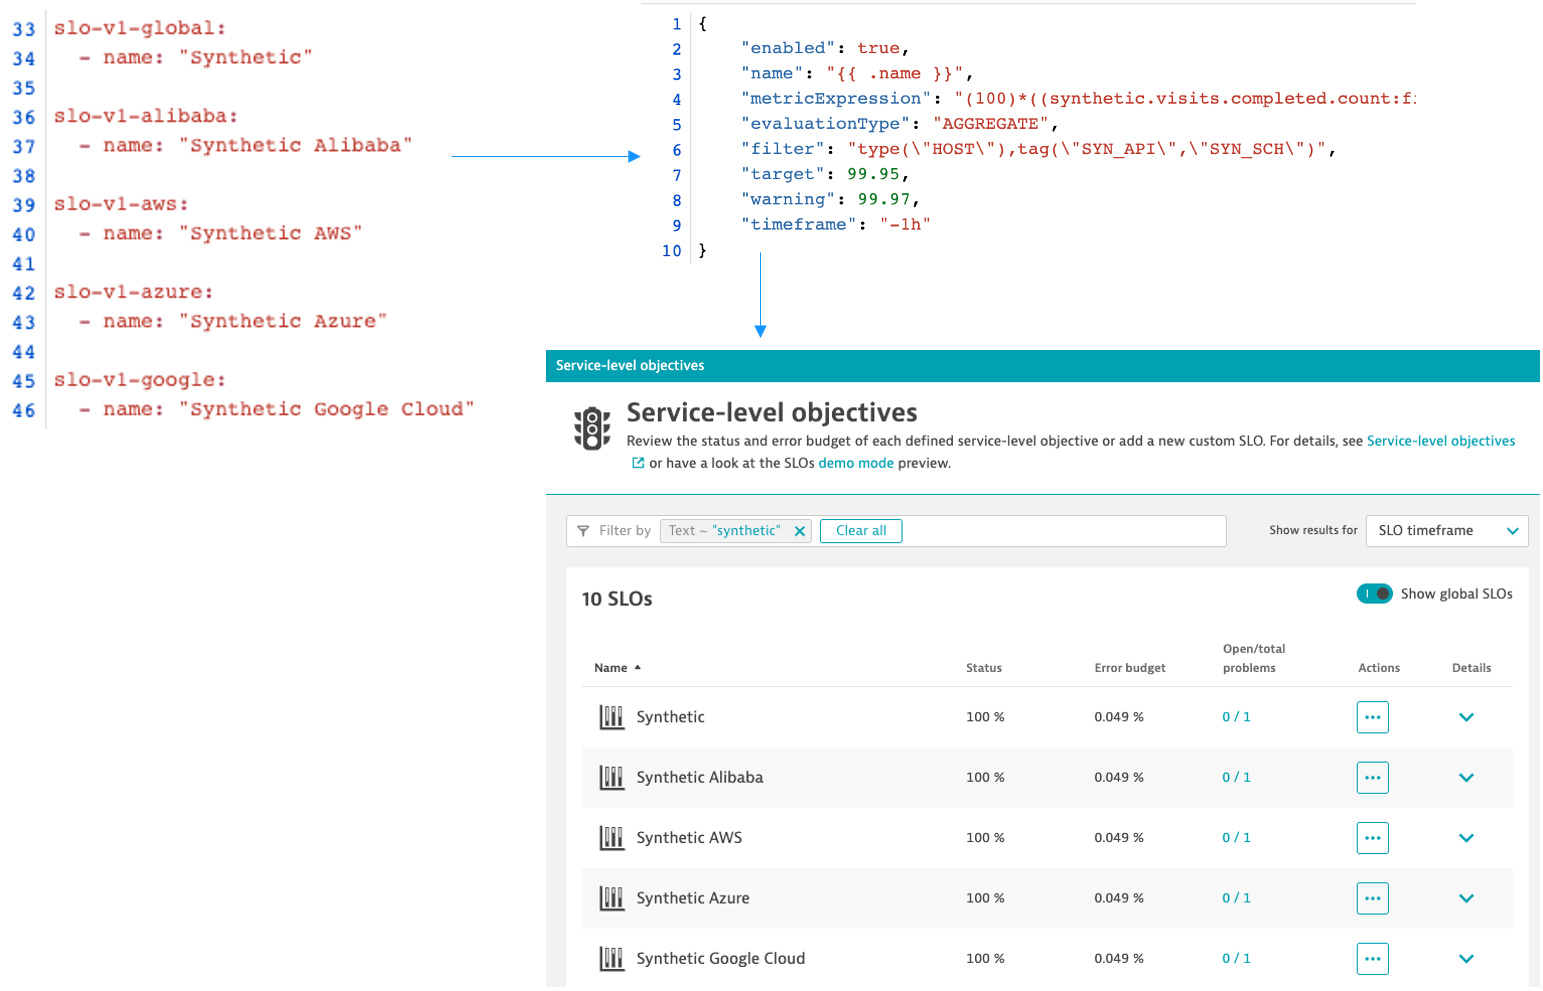Screen dimensions: 1543x991
Task: Remove the "synthetic" text filter chip
Action: pyautogui.click(x=799, y=531)
